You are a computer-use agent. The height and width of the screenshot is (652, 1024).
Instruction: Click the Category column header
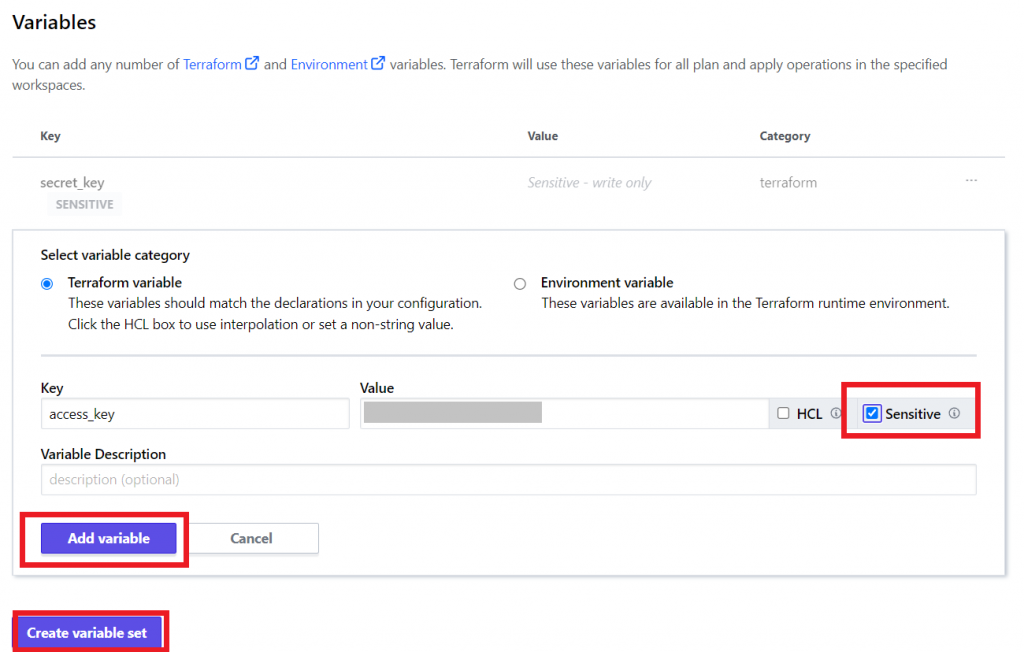tap(787, 136)
